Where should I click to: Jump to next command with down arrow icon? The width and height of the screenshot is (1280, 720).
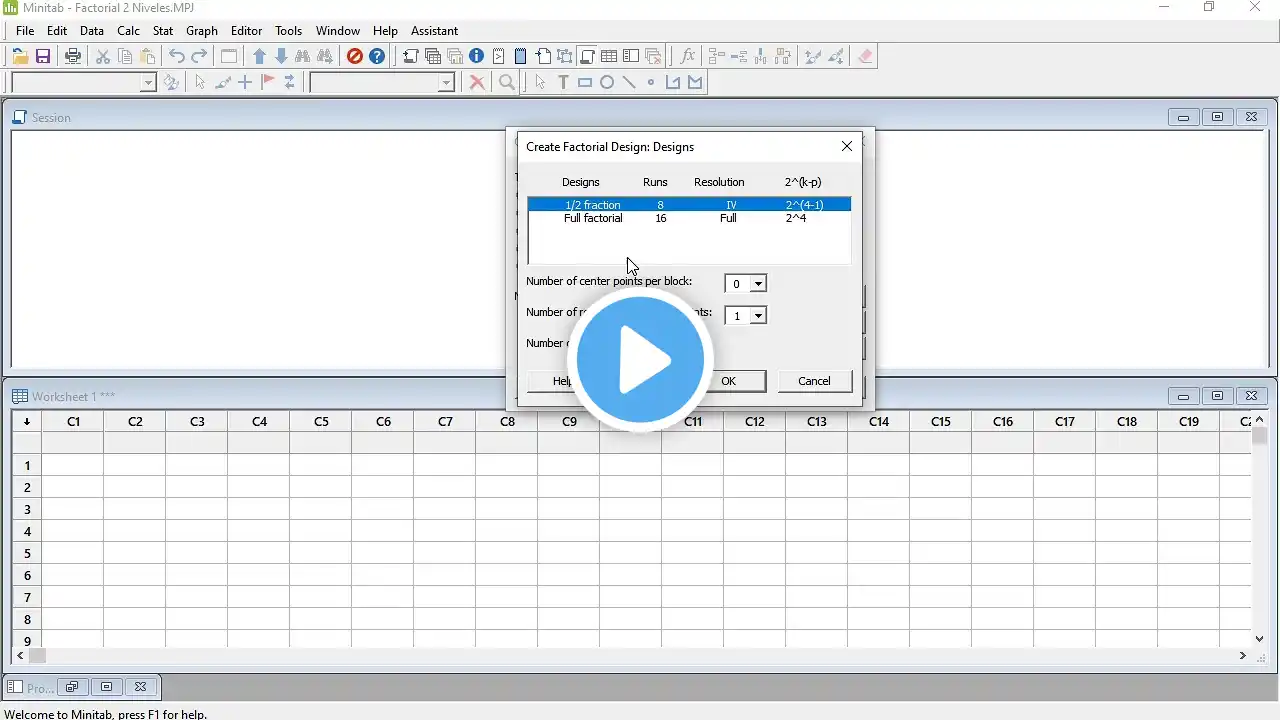point(281,57)
